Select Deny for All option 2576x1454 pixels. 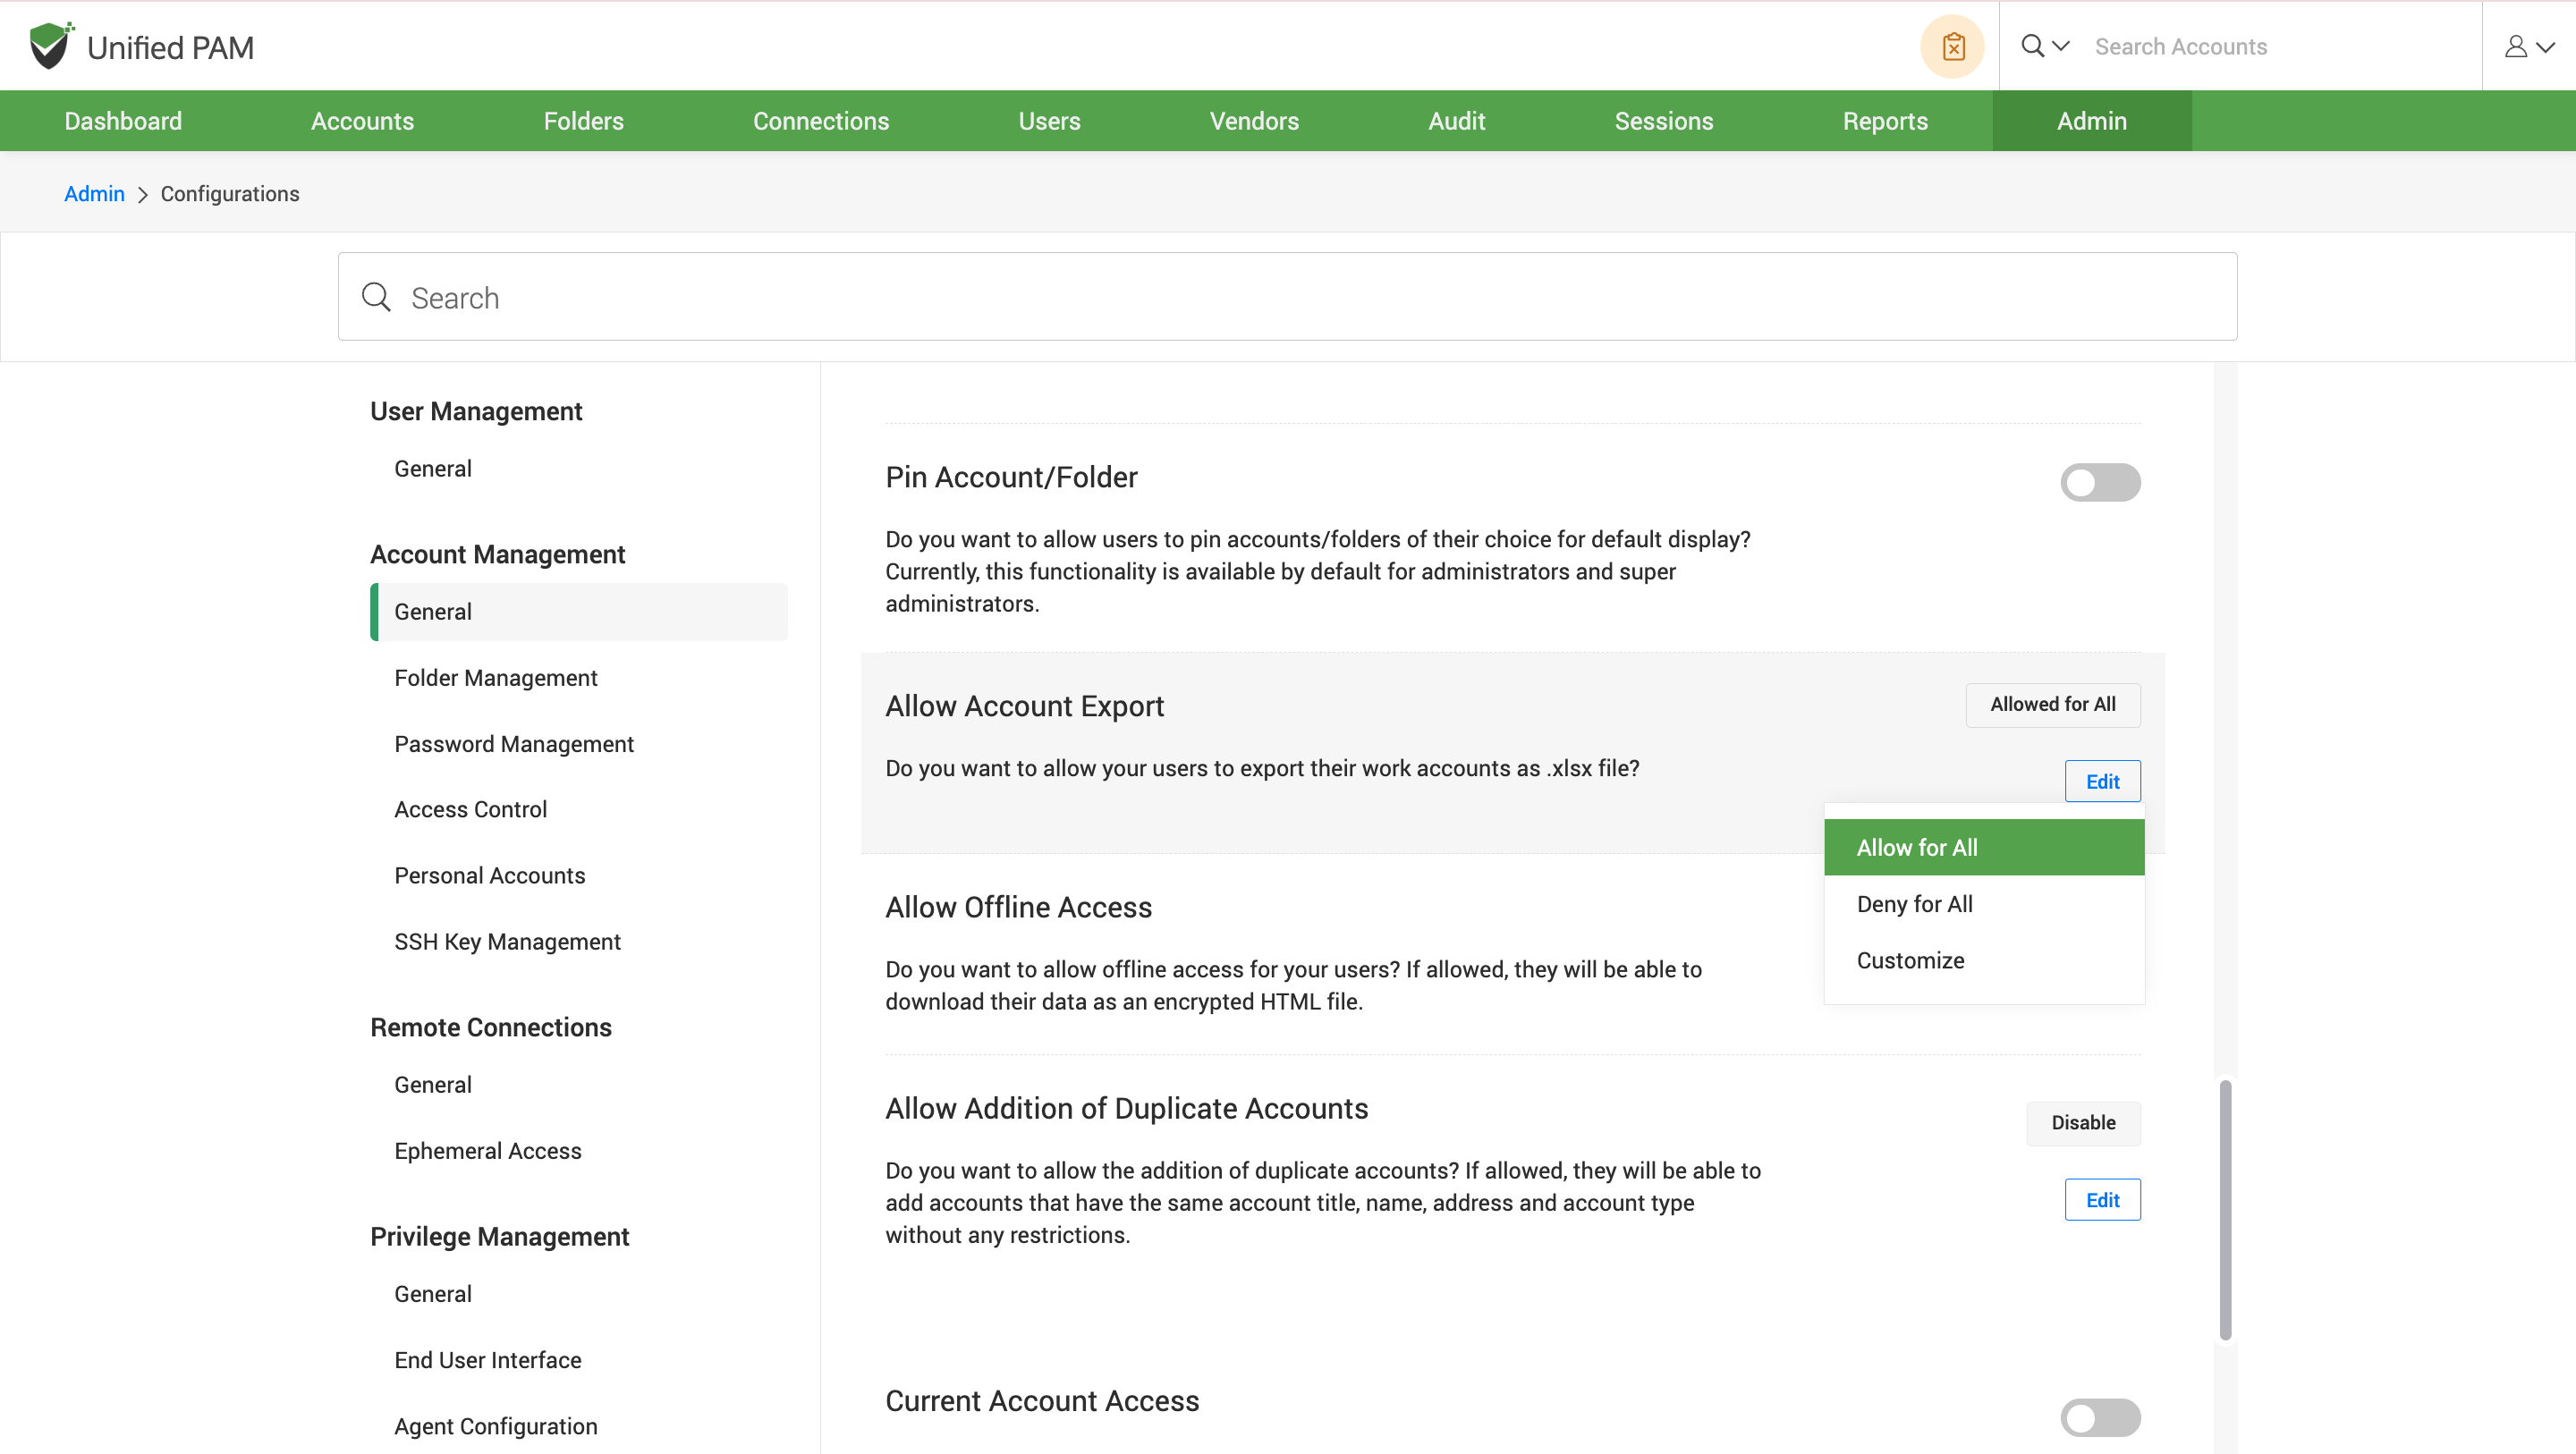1914,904
